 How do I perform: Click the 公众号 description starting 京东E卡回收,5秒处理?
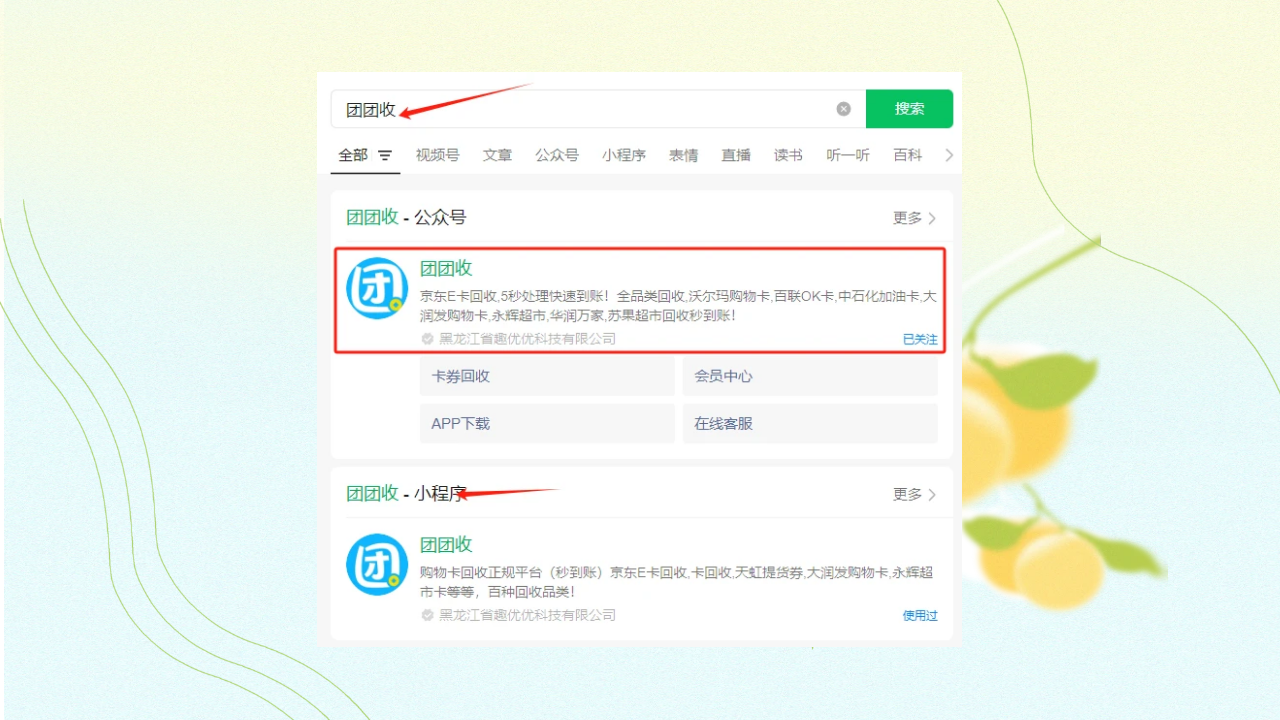point(678,306)
